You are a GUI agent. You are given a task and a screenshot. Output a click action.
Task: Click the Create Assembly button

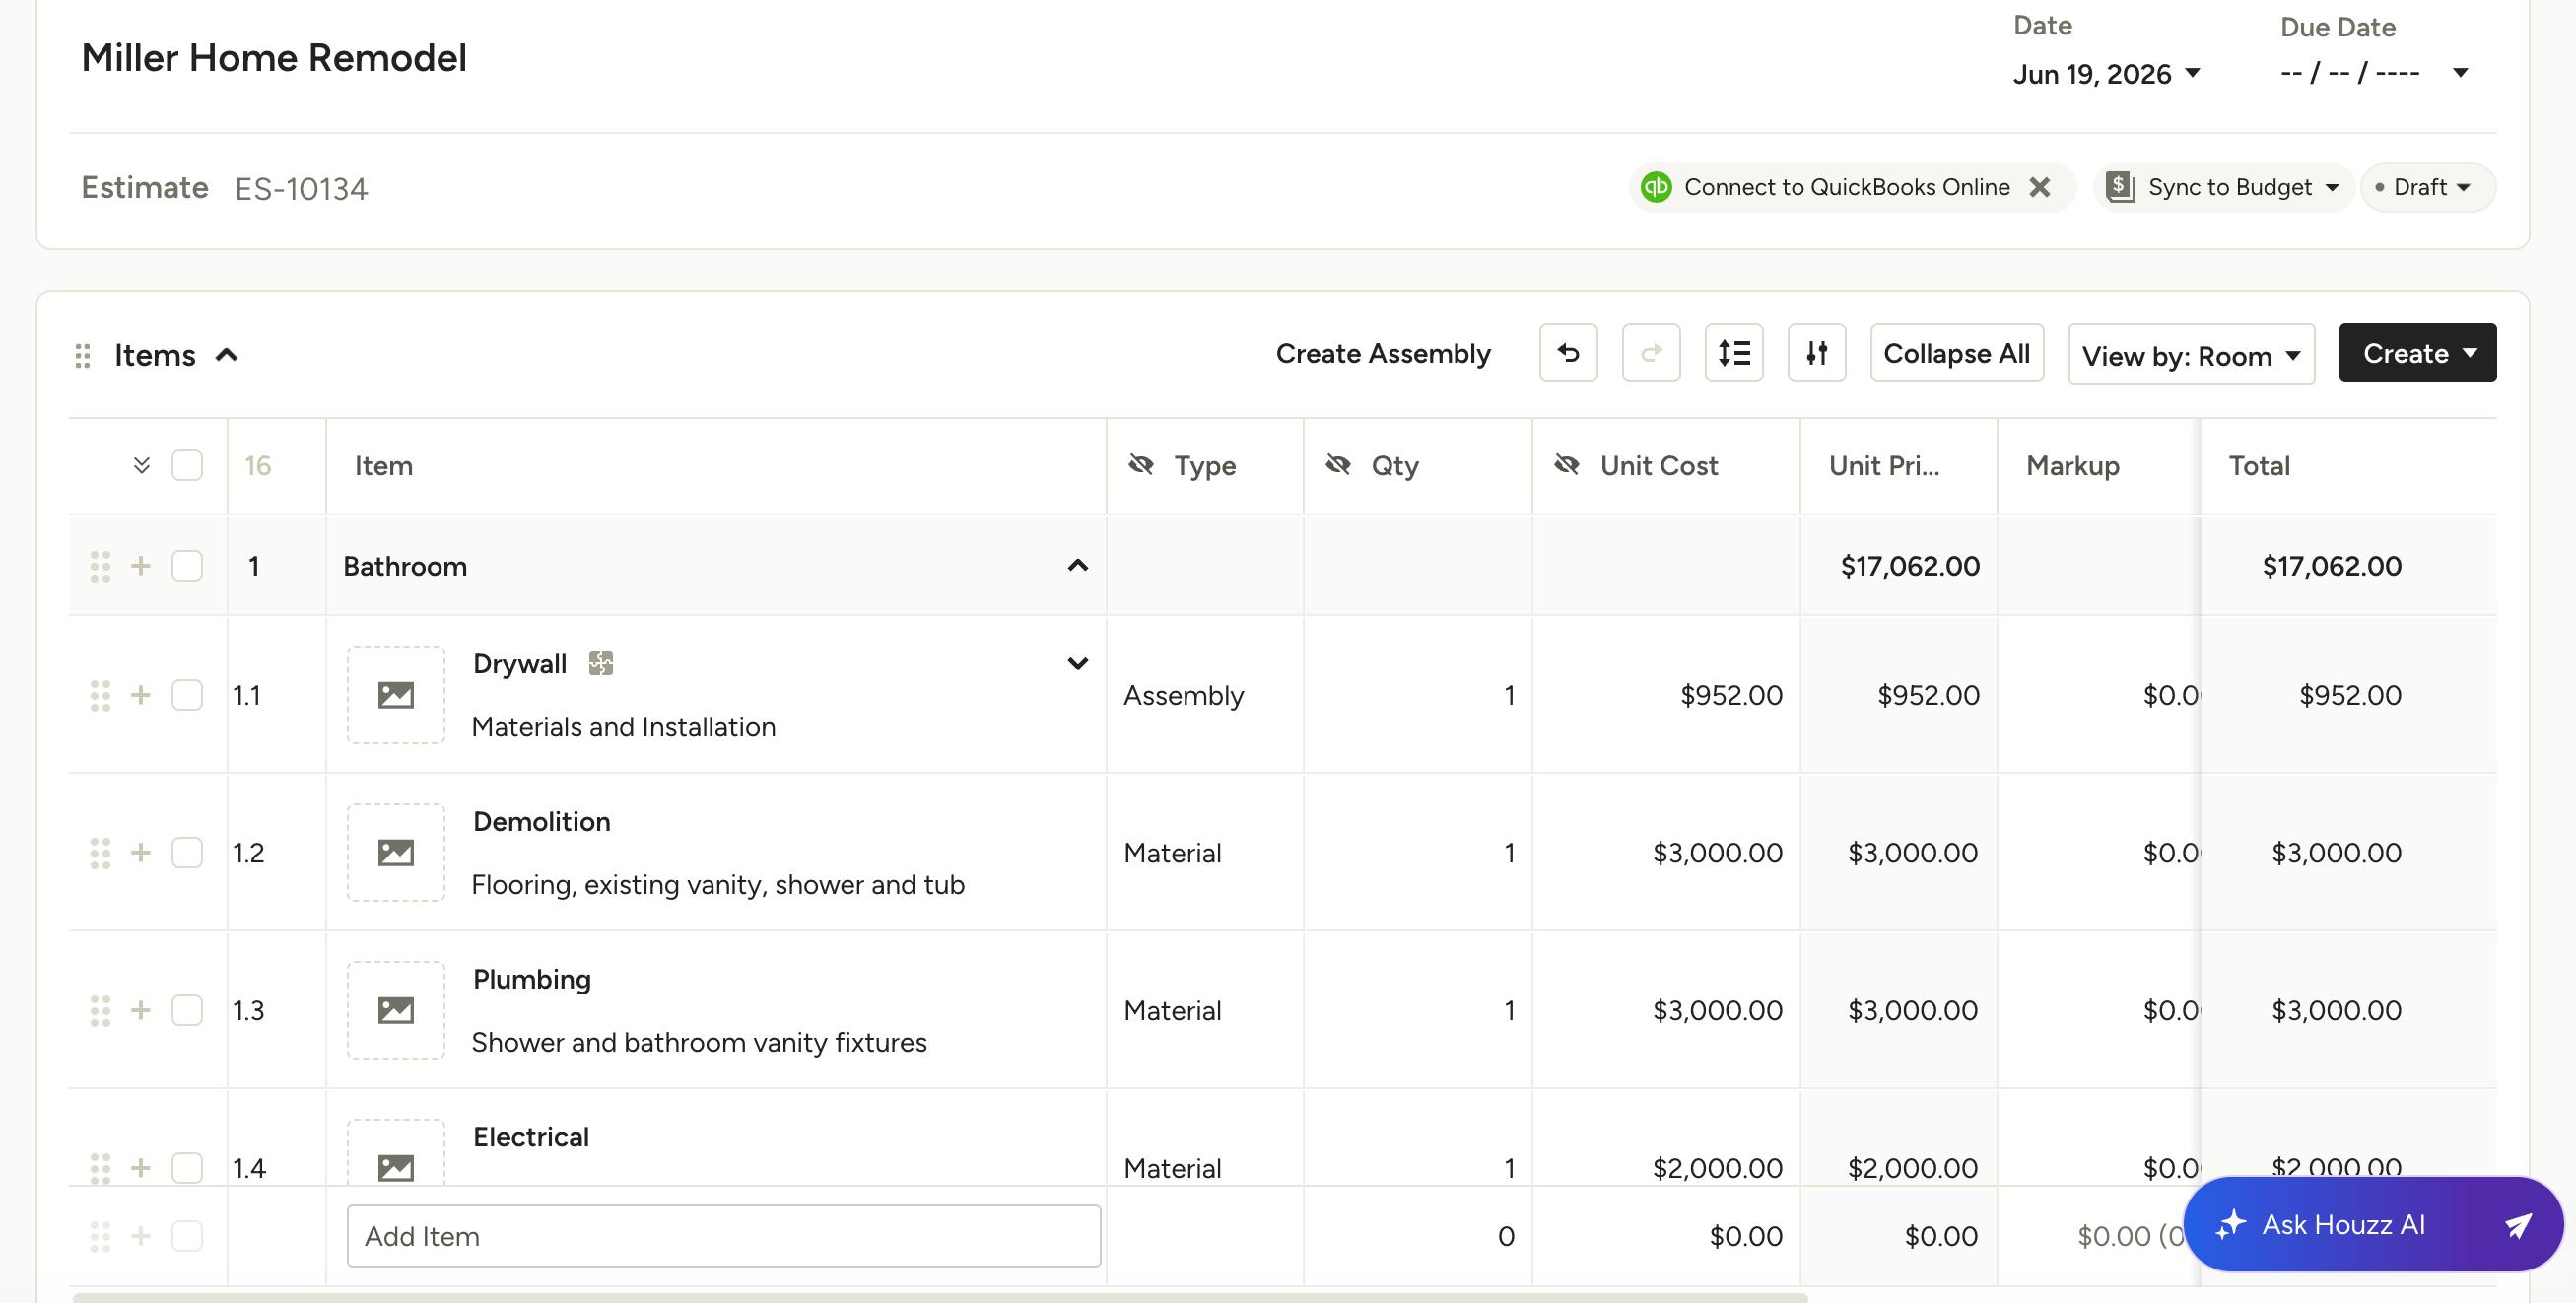(x=1383, y=353)
